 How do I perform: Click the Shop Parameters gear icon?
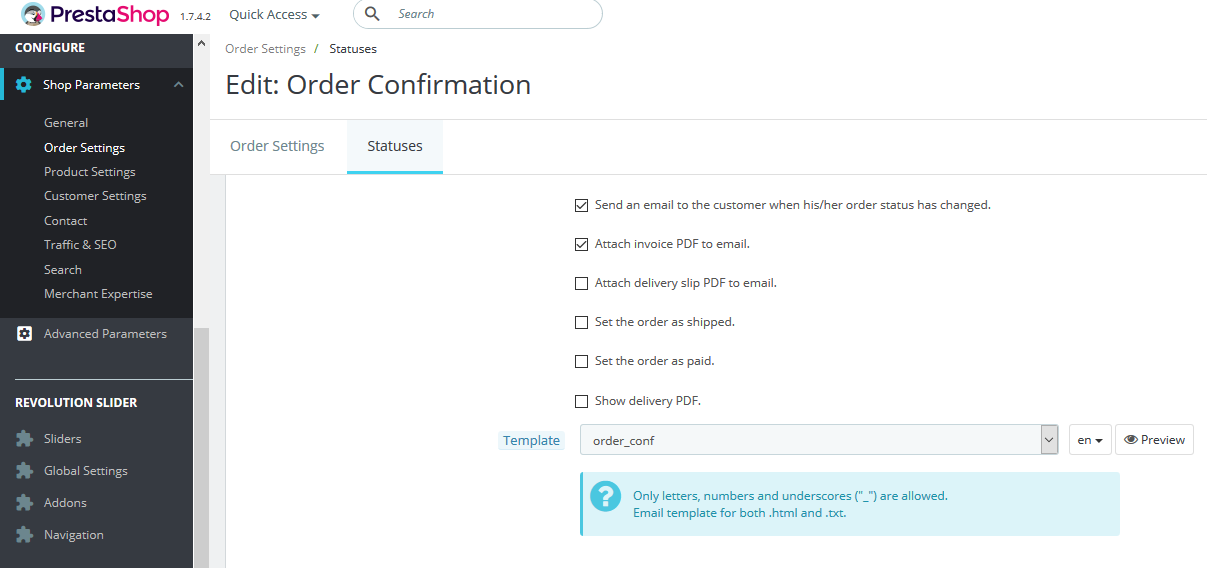click(24, 85)
